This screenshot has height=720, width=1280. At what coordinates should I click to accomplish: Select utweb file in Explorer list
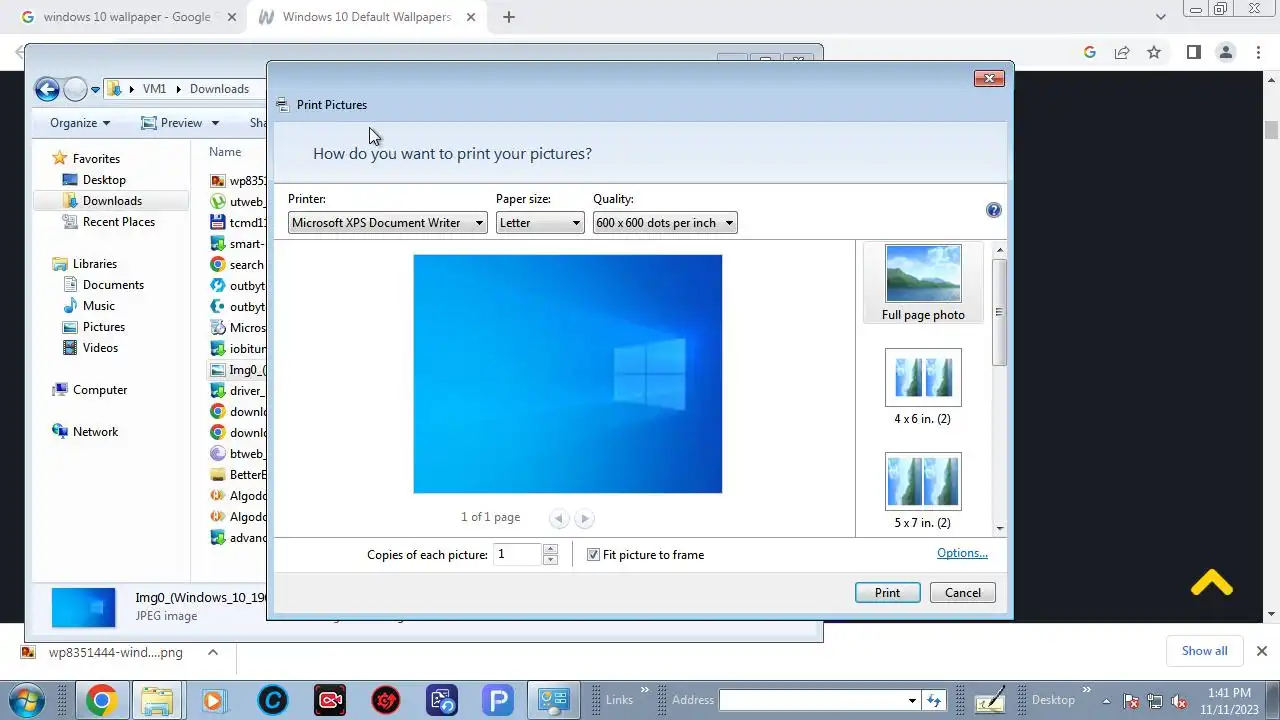point(237,202)
